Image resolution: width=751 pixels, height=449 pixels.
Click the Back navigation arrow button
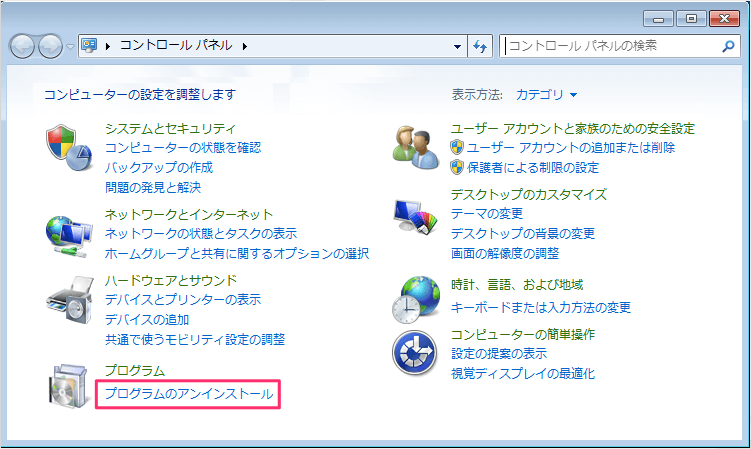23,46
